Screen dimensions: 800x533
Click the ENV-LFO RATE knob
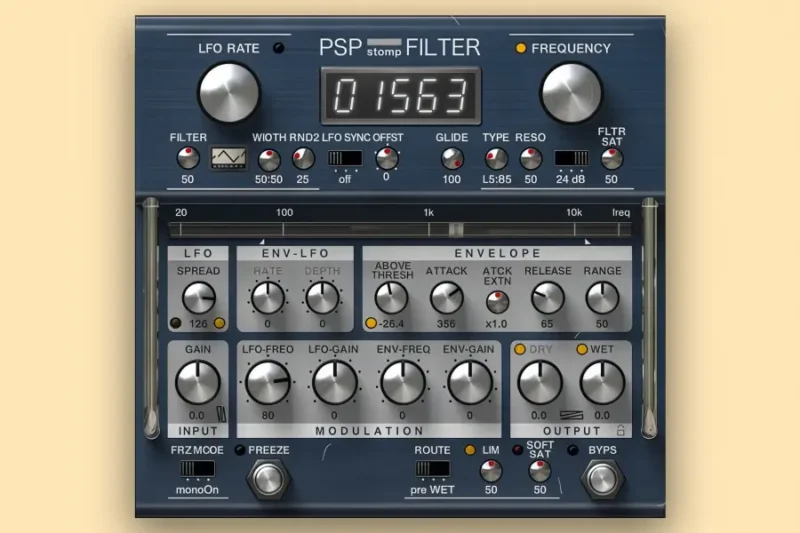[267, 298]
